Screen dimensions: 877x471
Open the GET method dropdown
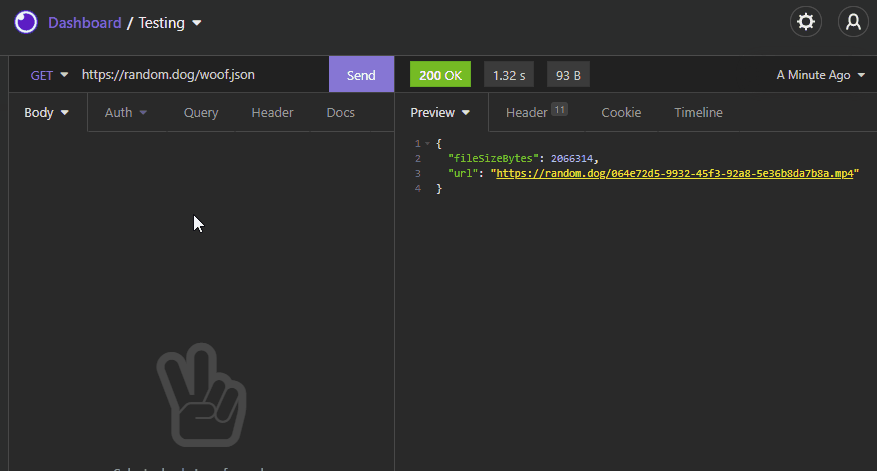point(49,75)
